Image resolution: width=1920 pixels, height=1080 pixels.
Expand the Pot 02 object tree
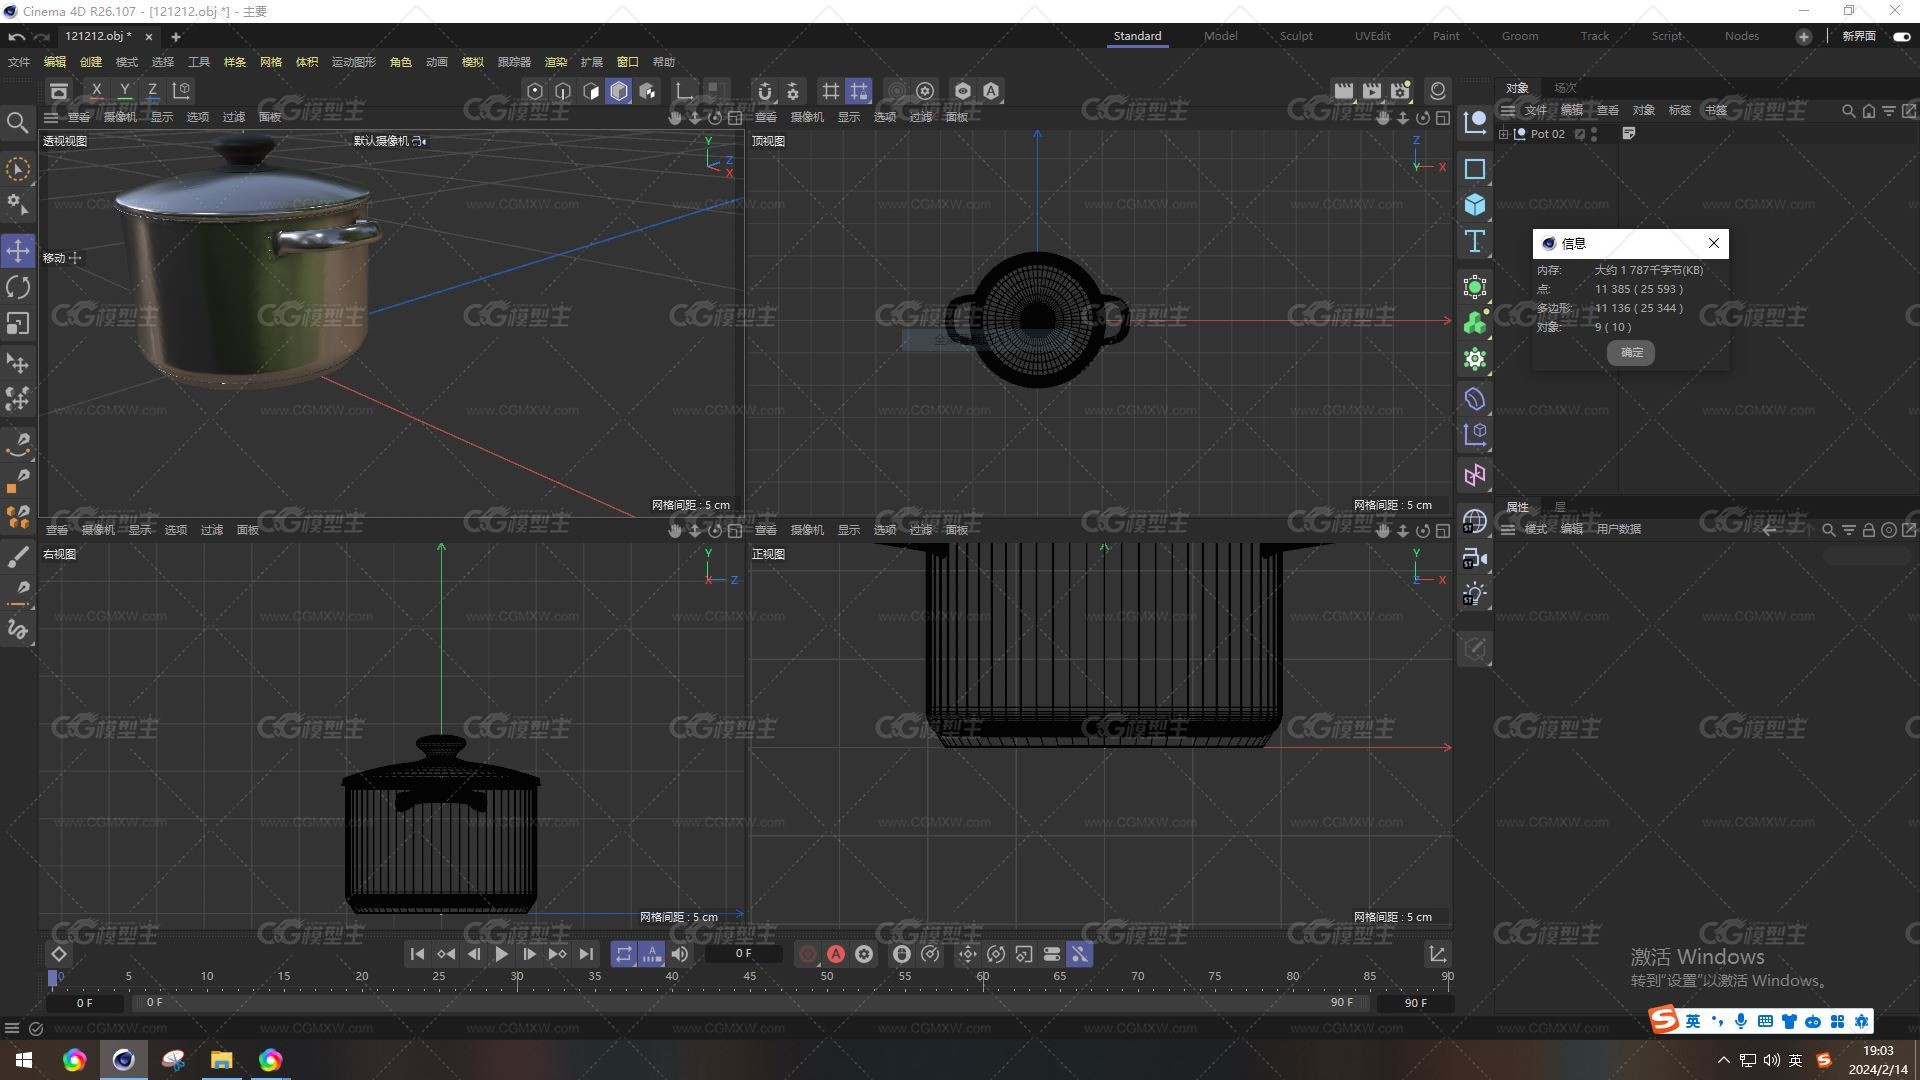coord(1503,134)
